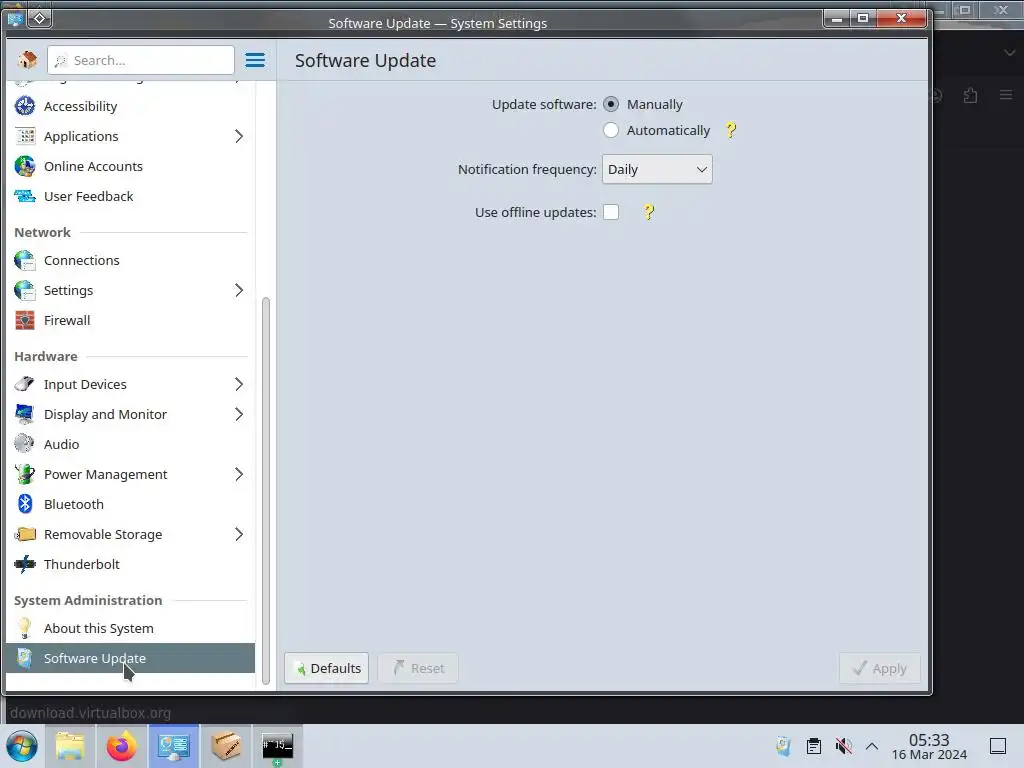Expand Power Management chevron

239,475
